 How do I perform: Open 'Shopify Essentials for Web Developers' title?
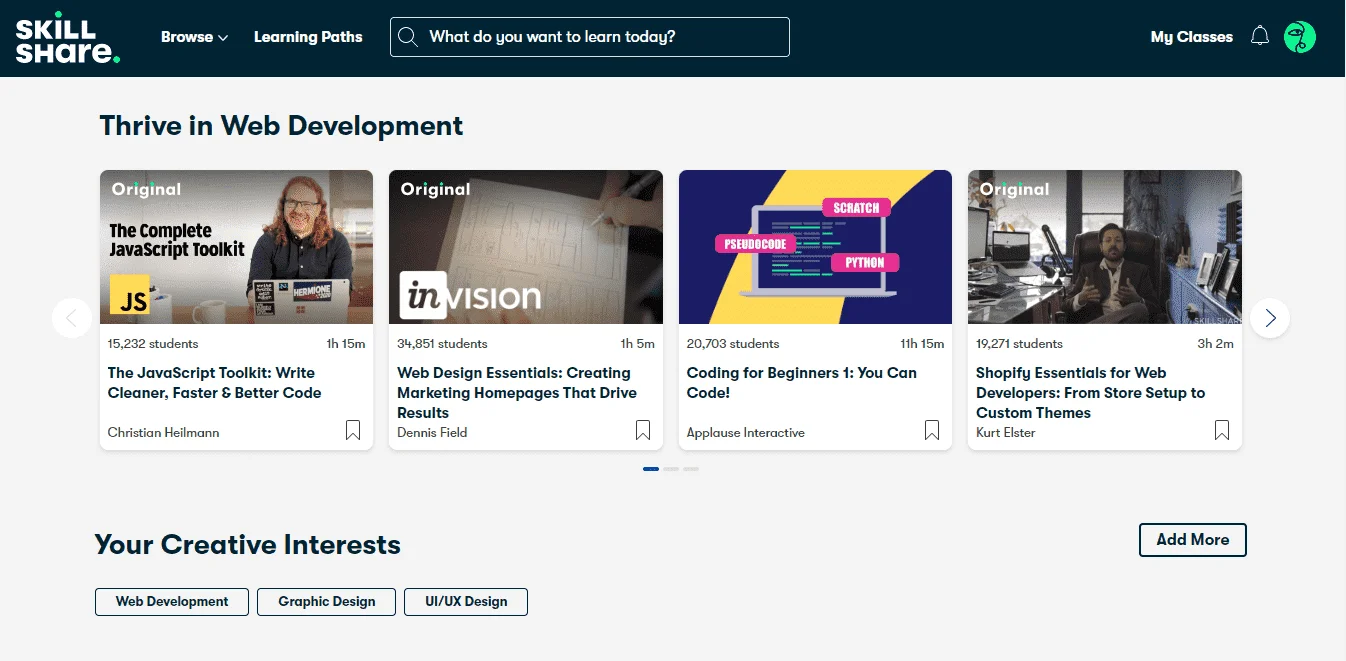click(x=1091, y=393)
